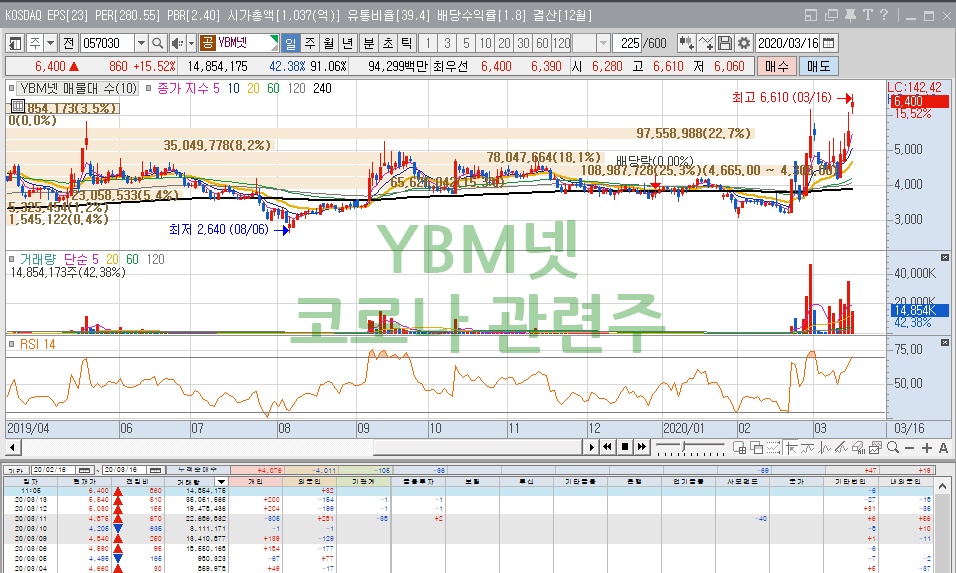Choose the 5 interval button
This screenshot has height=573, width=956.
(466, 43)
